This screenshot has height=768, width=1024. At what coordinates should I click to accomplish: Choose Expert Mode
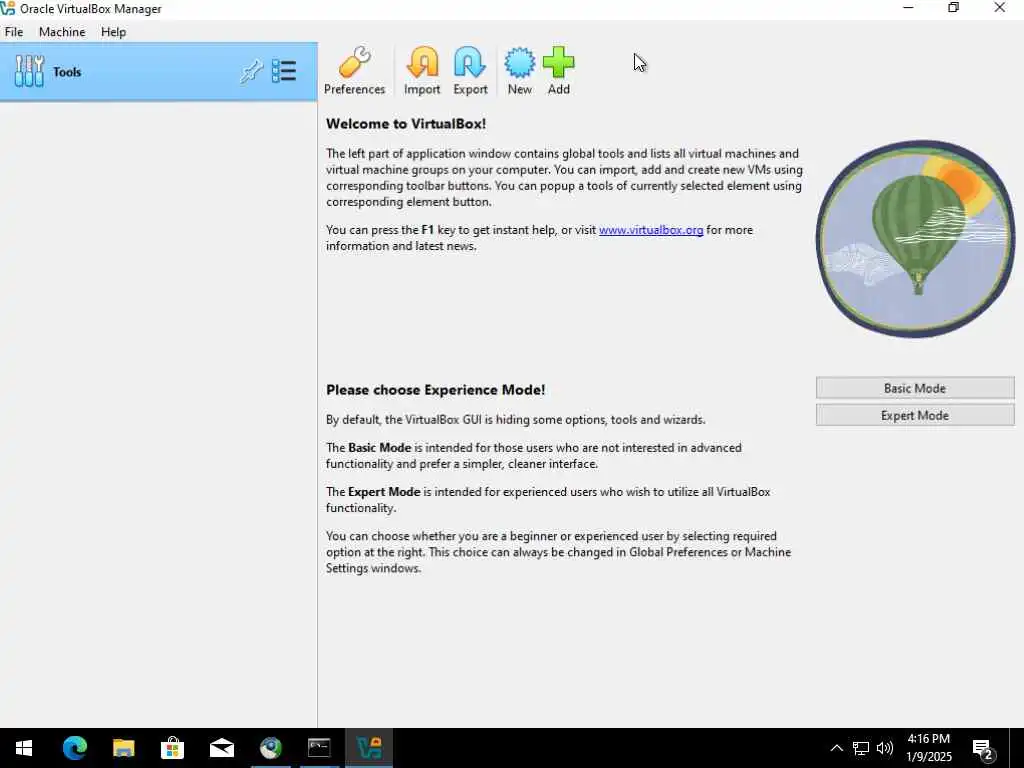tap(915, 415)
